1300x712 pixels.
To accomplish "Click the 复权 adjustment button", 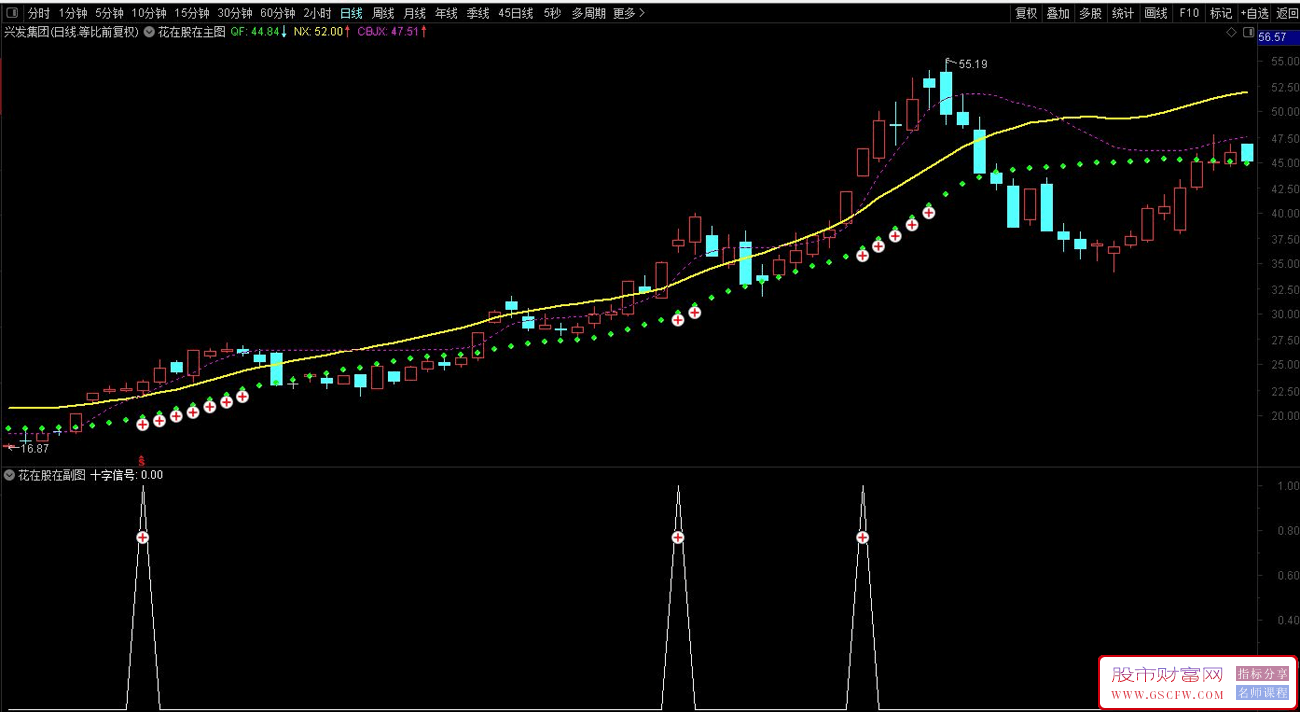I will [x=1026, y=13].
